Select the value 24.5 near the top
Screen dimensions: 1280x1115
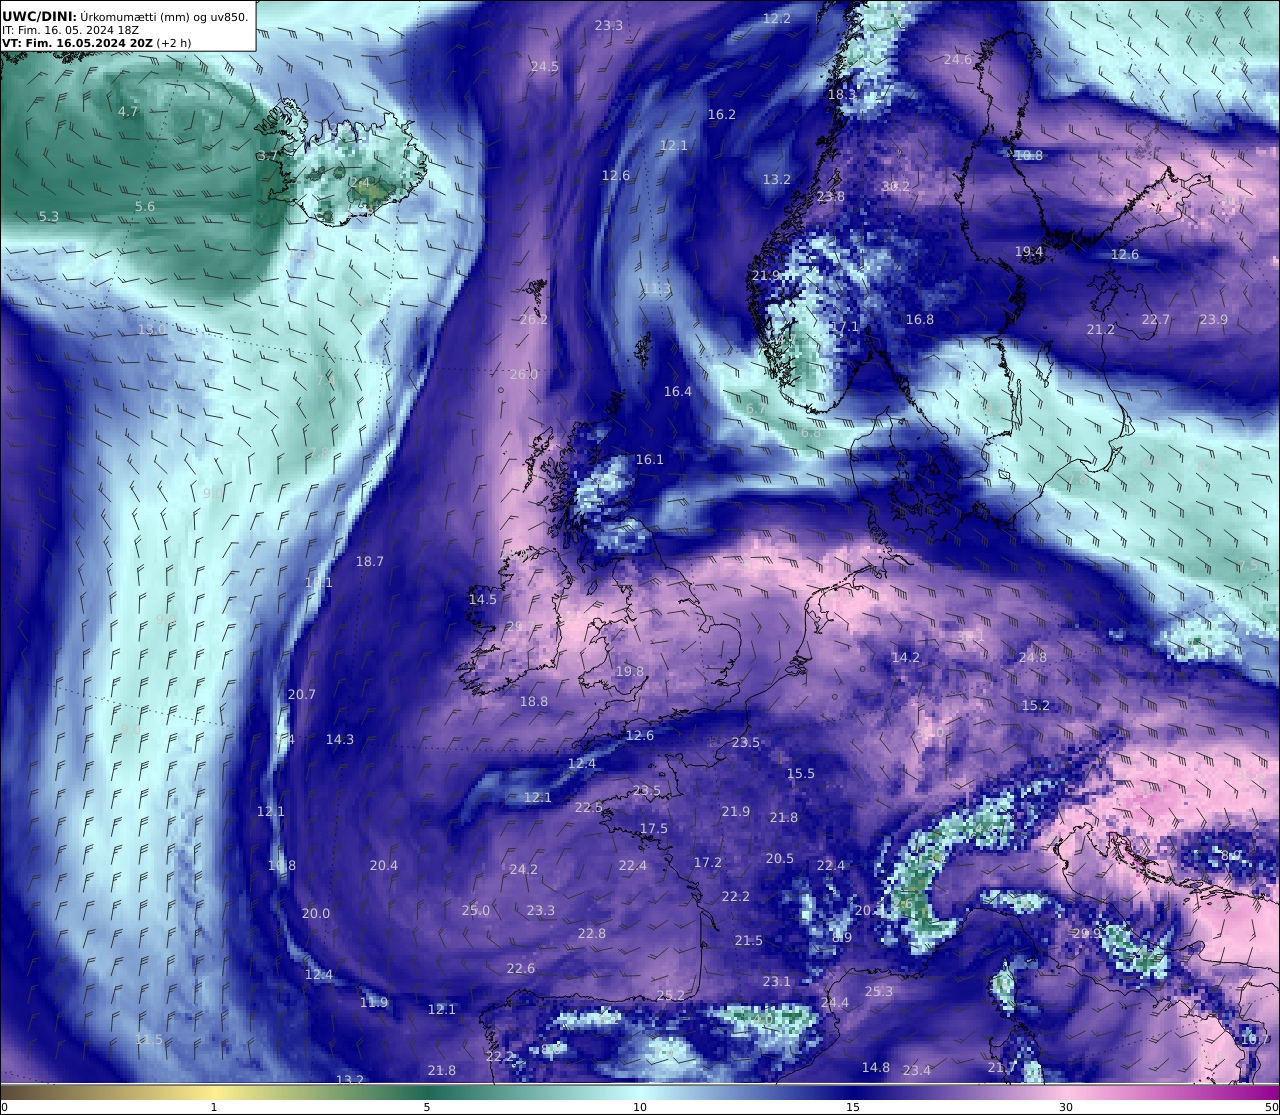[x=545, y=66]
